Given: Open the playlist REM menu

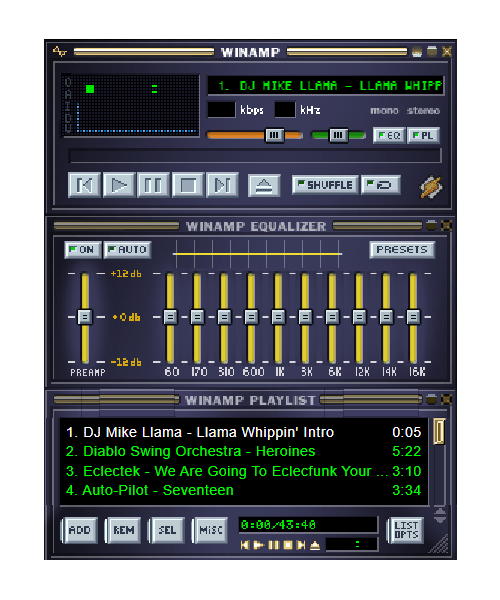Looking at the screenshot, I should [x=124, y=530].
